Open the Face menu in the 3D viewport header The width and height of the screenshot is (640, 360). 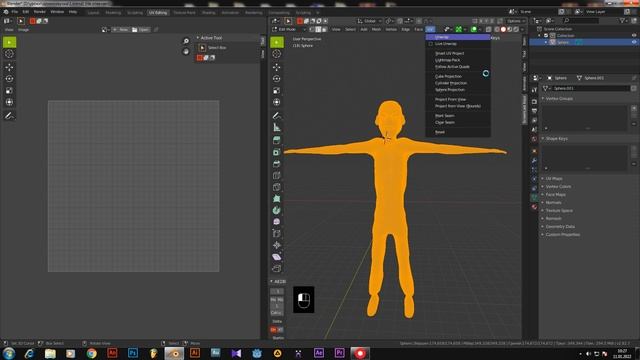click(x=418, y=29)
